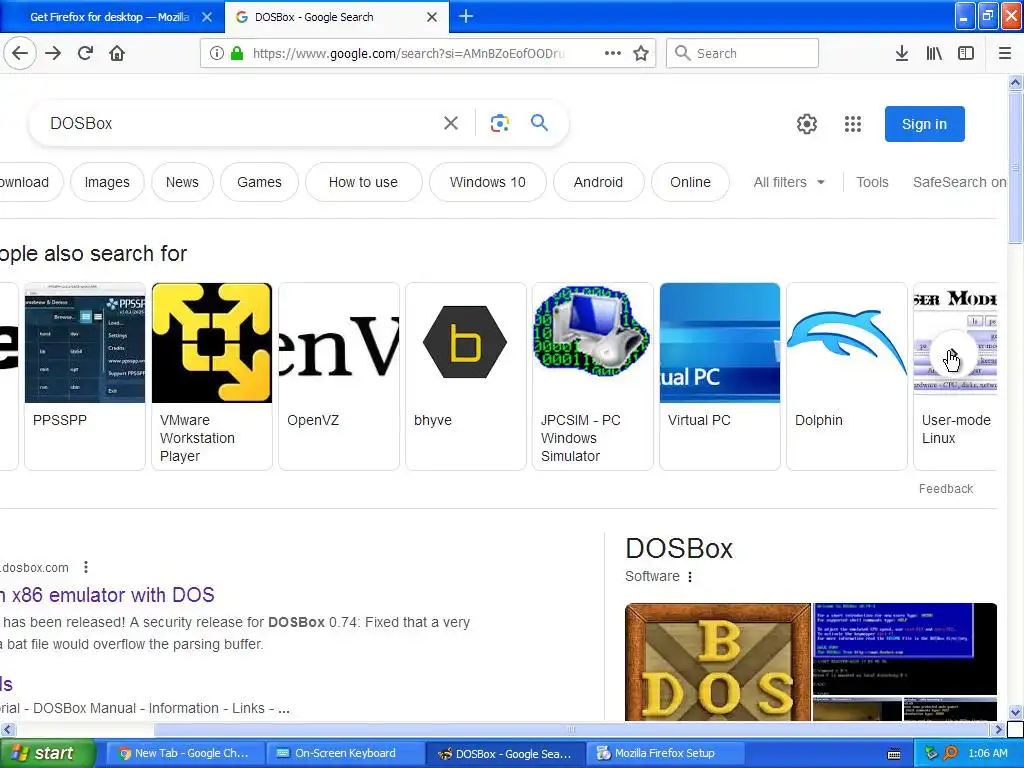Switch to Mozilla Firefox Setup taskbar item

click(665, 753)
